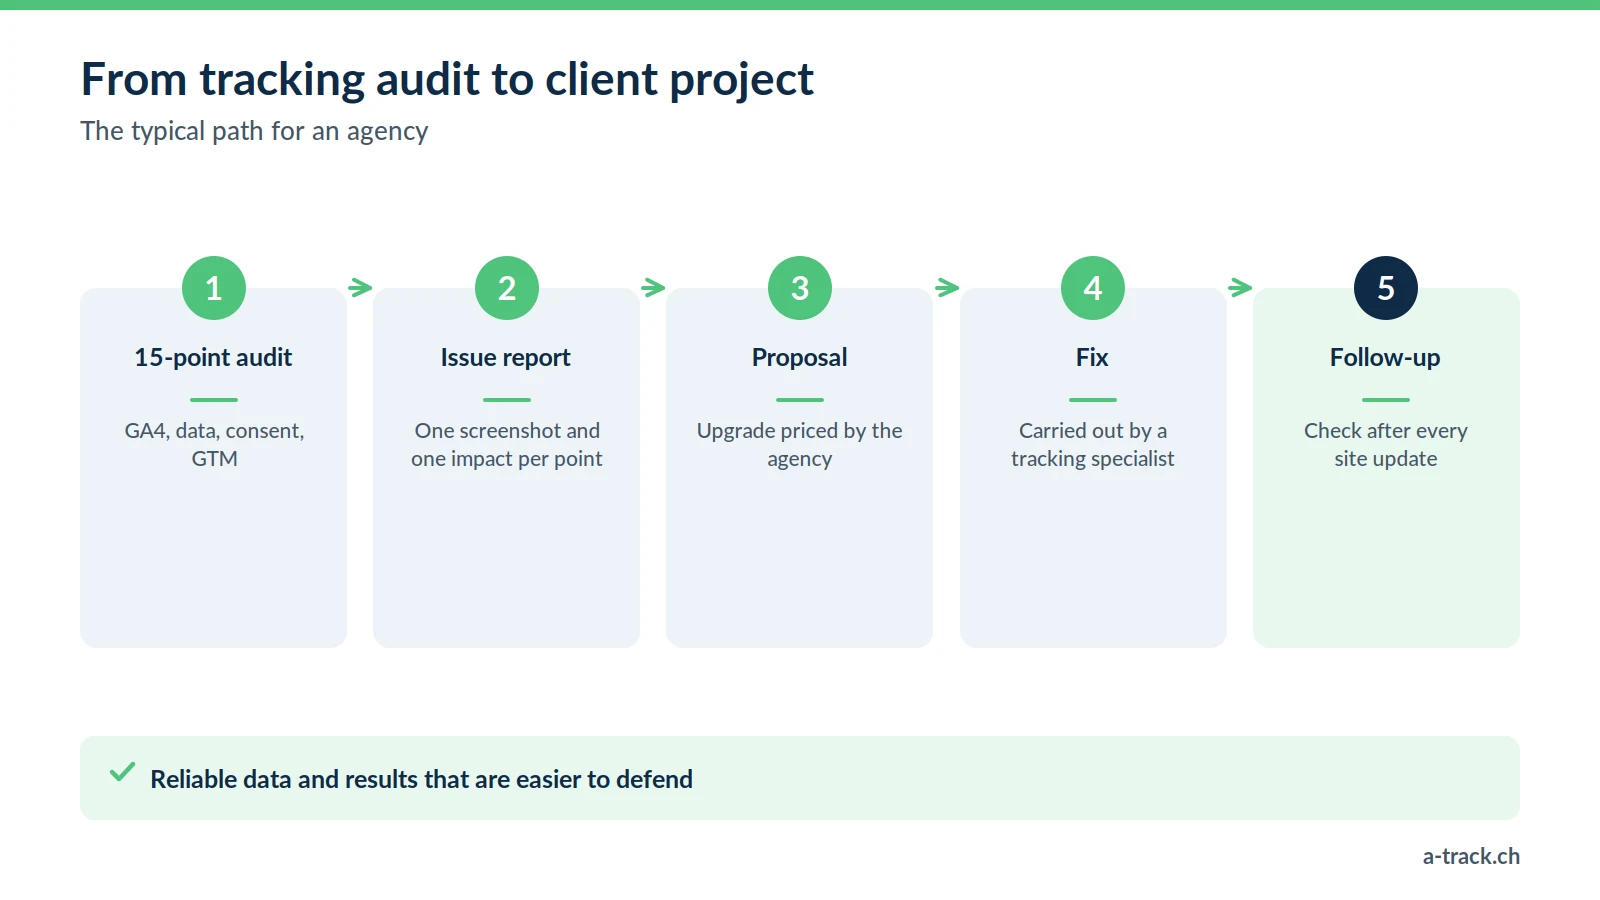Screen dimensions: 1600x900
Task: Select the slide title 'From tracking audit to client project'
Action: 447,80
